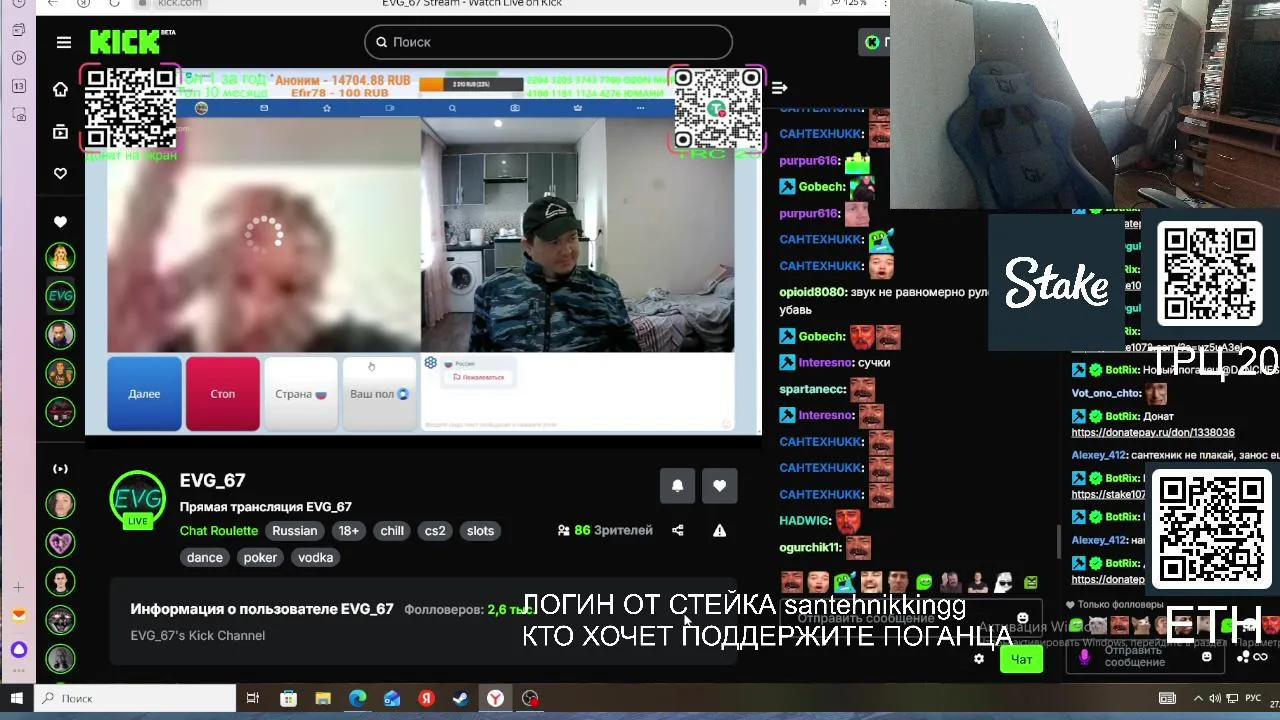Select the dance tag
The image size is (1280, 720).
[205, 558]
